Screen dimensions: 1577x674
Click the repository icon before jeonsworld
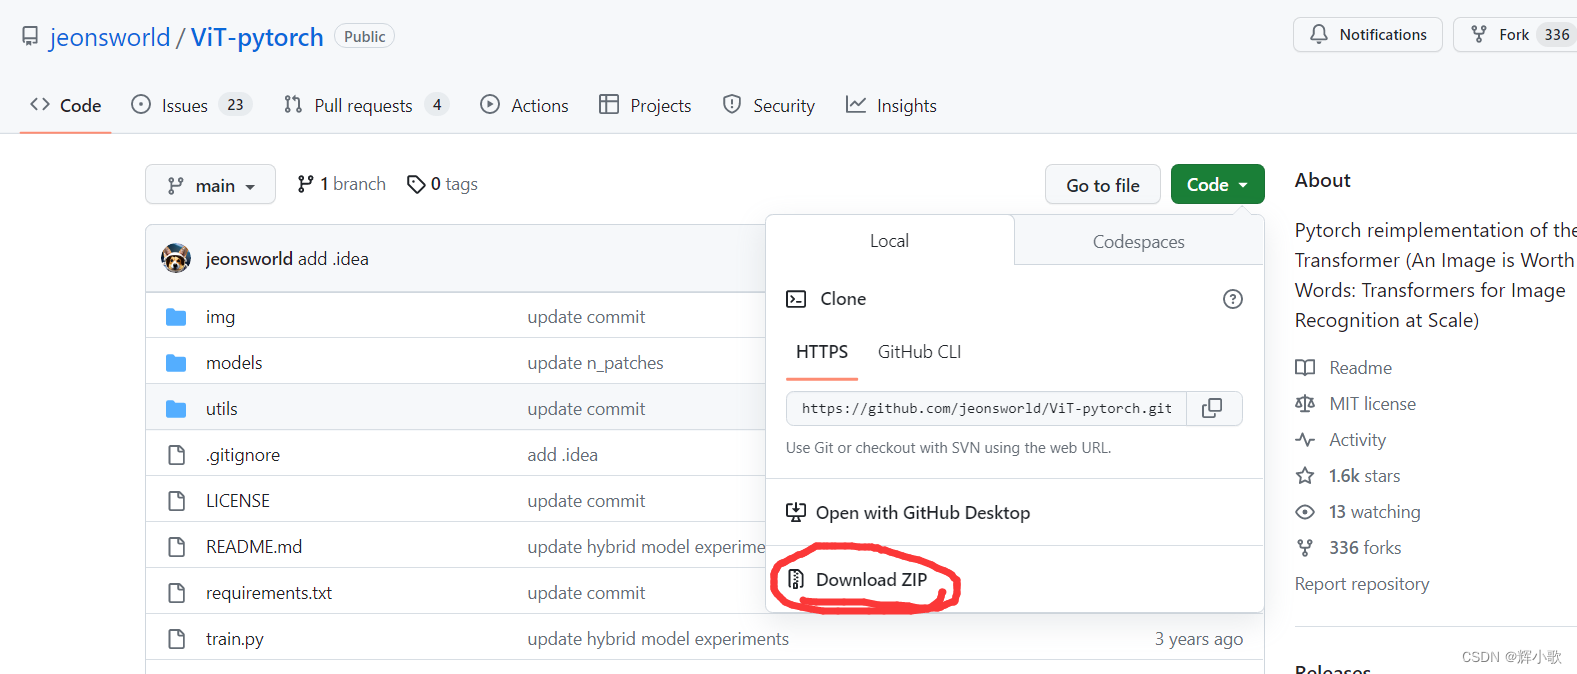30,37
